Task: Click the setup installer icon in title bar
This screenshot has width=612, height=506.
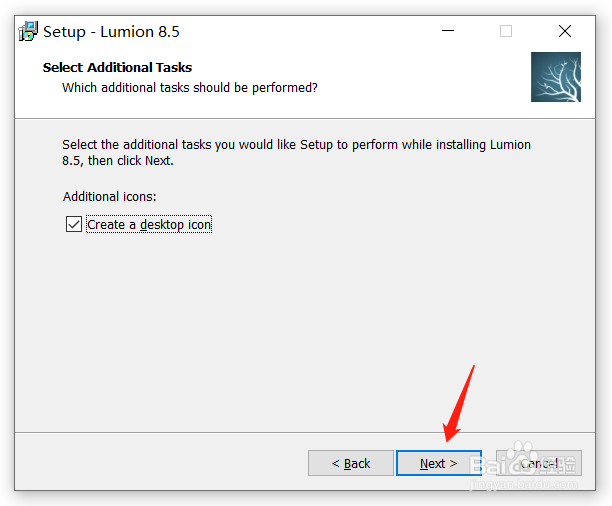Action: tap(28, 31)
